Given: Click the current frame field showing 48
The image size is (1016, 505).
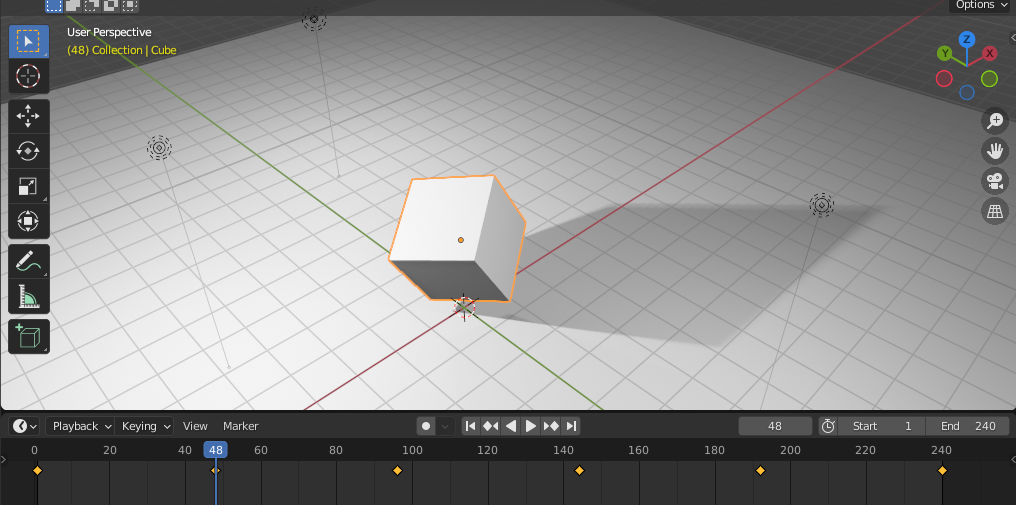Looking at the screenshot, I should click(775, 426).
